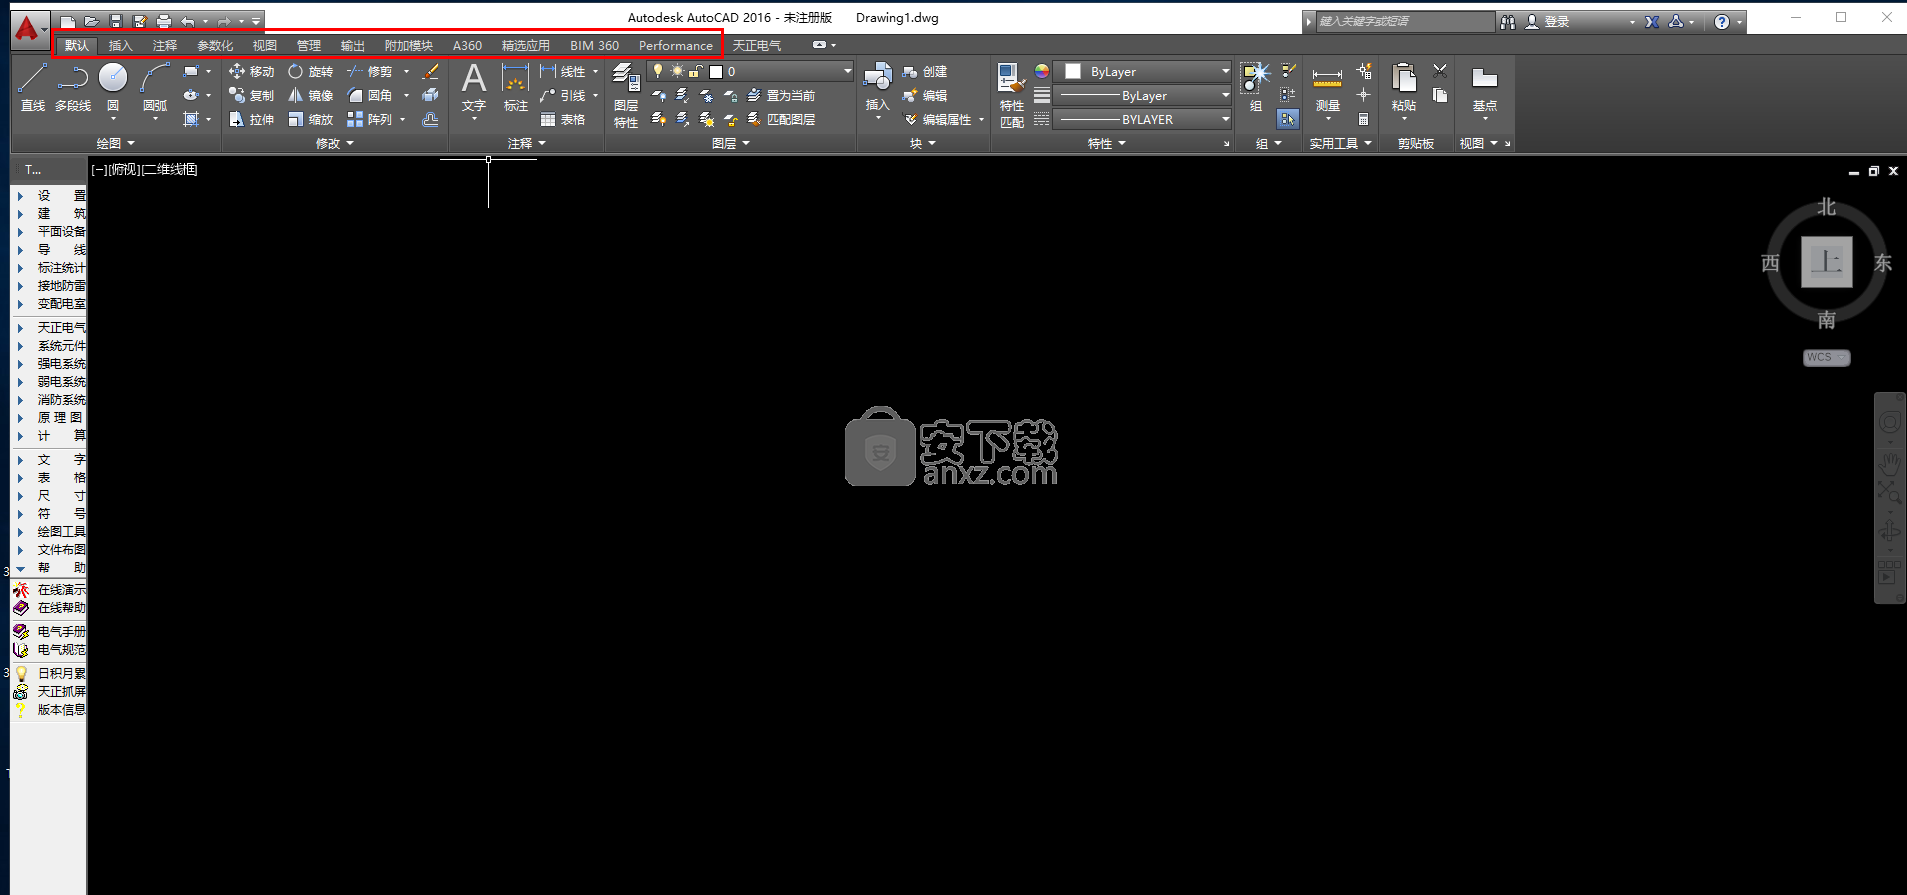Click the 上 (Top) face of ViewCube
1907x895 pixels.
click(x=1826, y=263)
